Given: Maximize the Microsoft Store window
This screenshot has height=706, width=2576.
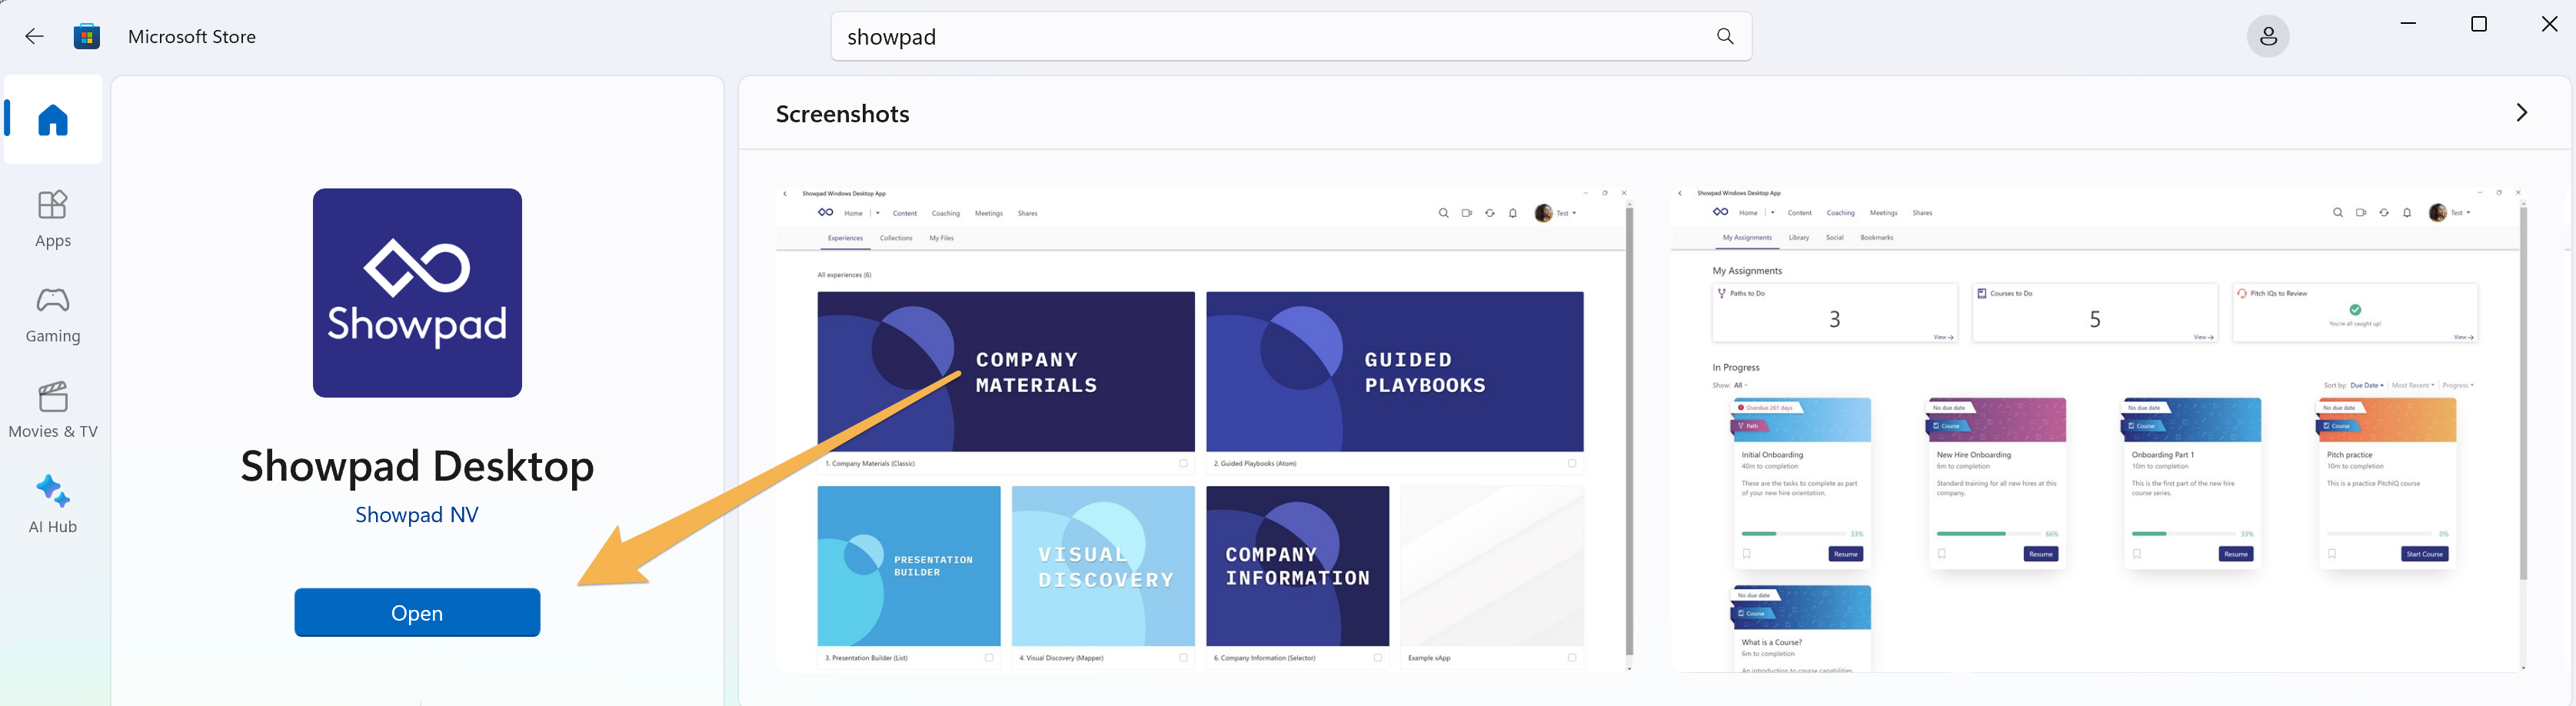Looking at the screenshot, I should click(x=2478, y=24).
